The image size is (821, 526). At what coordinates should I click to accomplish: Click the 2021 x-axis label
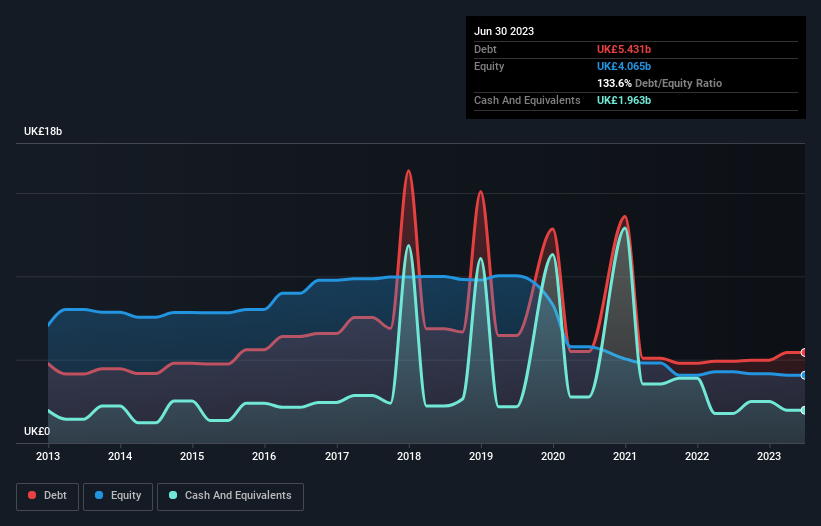pos(625,456)
